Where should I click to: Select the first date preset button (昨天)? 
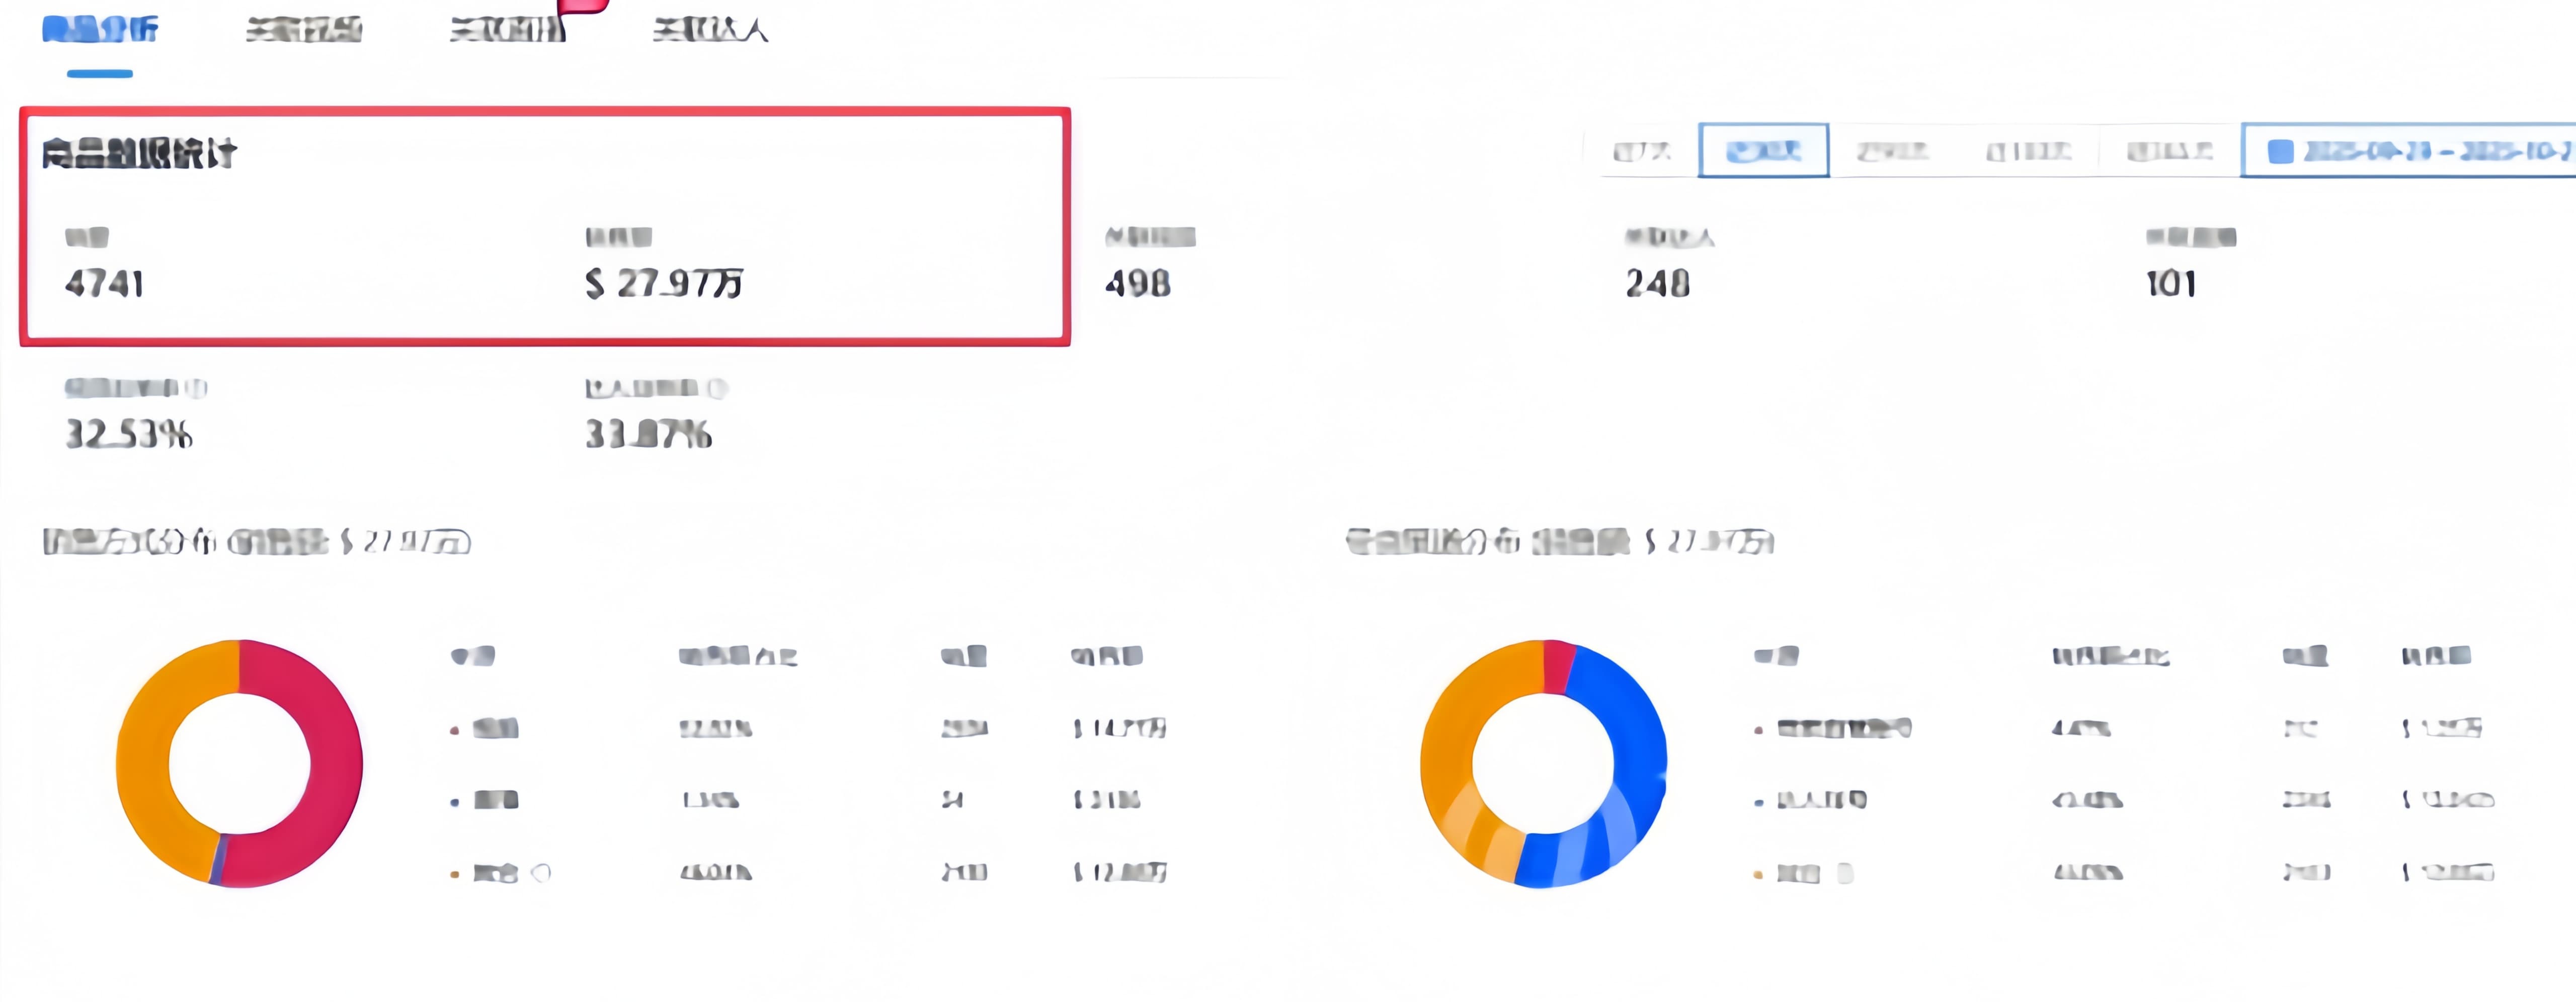pos(1642,151)
